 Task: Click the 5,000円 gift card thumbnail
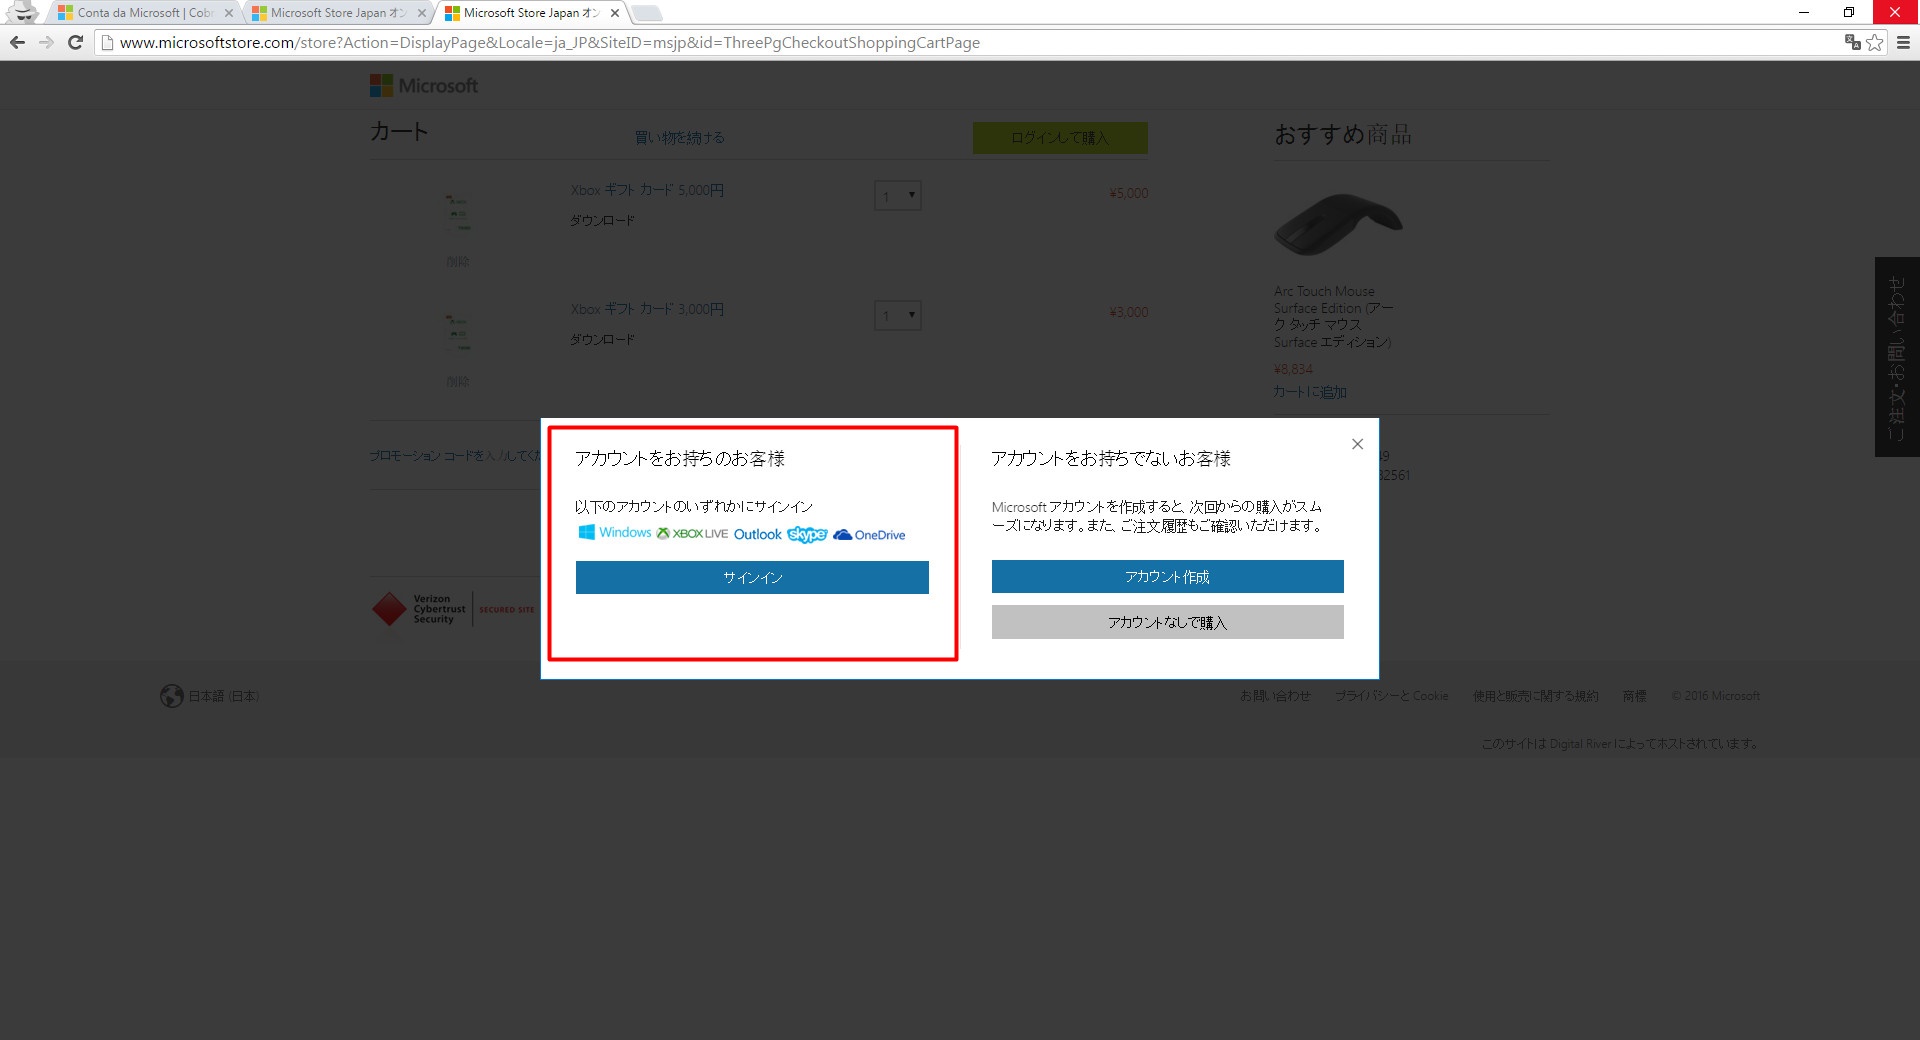pyautogui.click(x=457, y=212)
